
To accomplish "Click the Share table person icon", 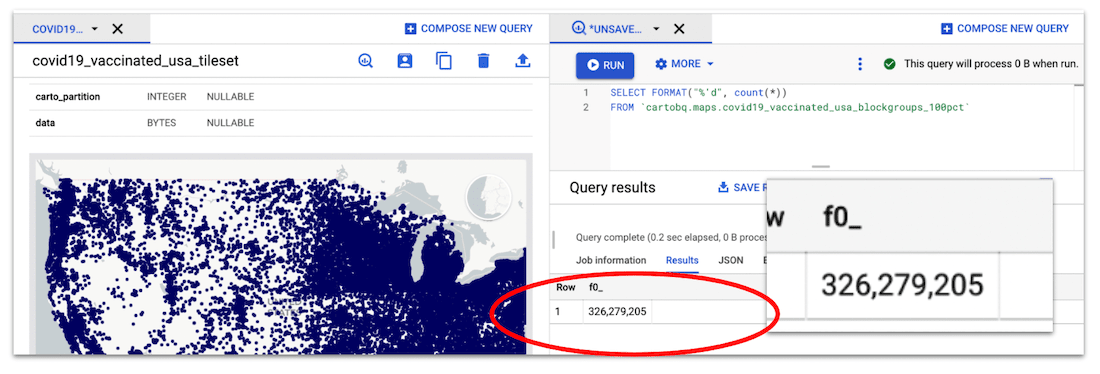I will (x=405, y=61).
